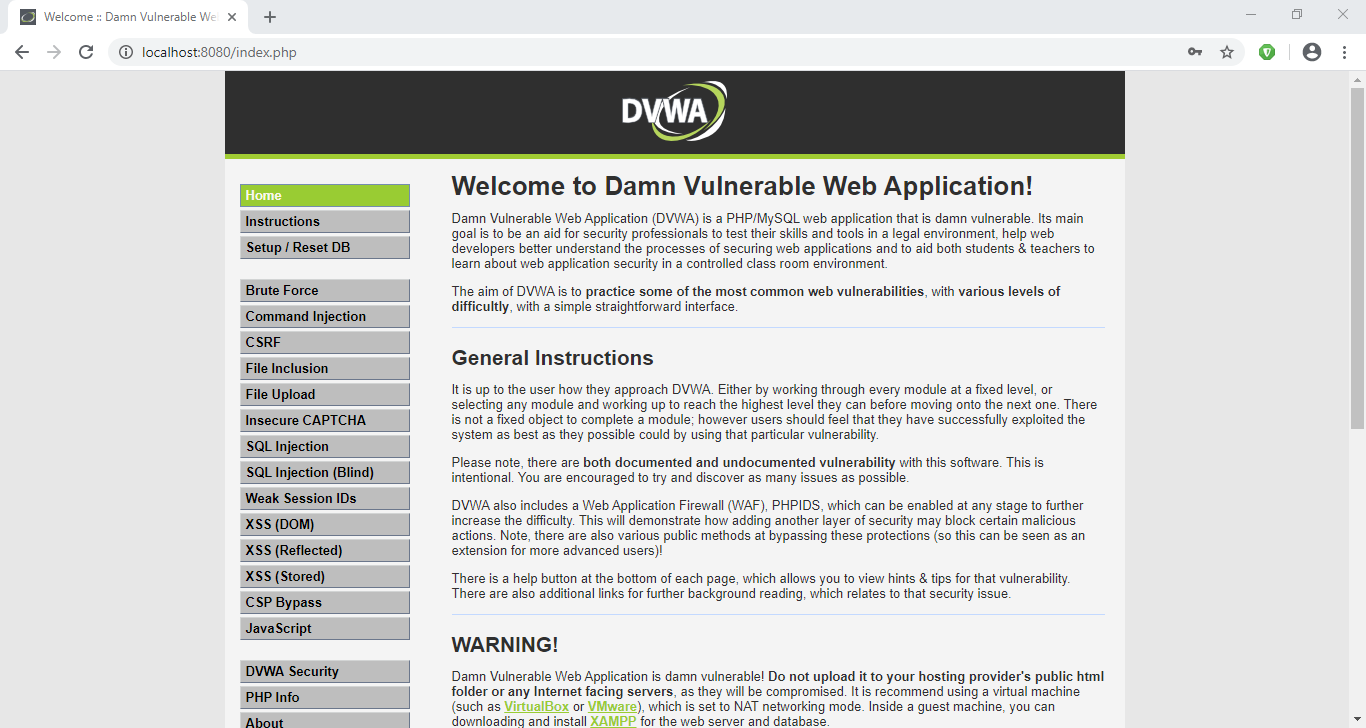Open the PHP Info page
The width and height of the screenshot is (1366, 728).
[325, 698]
